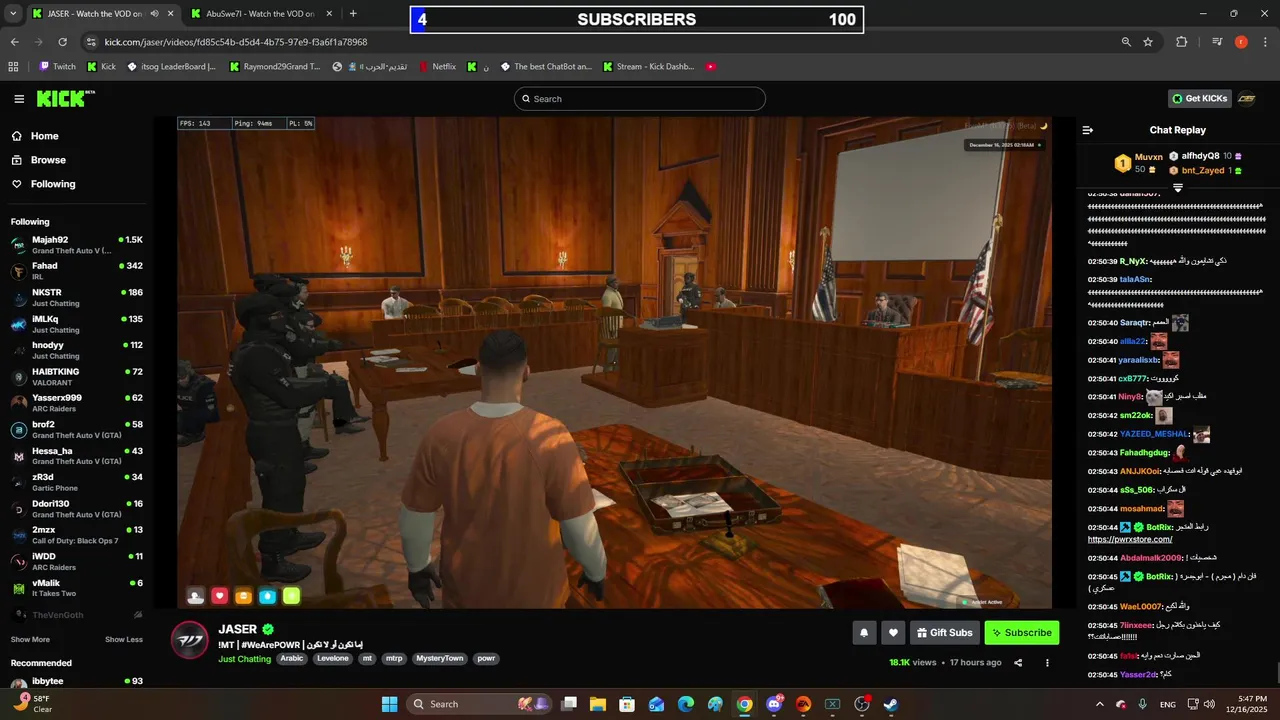Open the Netflix bookmark
The width and height of the screenshot is (1280, 720).
tap(436, 67)
